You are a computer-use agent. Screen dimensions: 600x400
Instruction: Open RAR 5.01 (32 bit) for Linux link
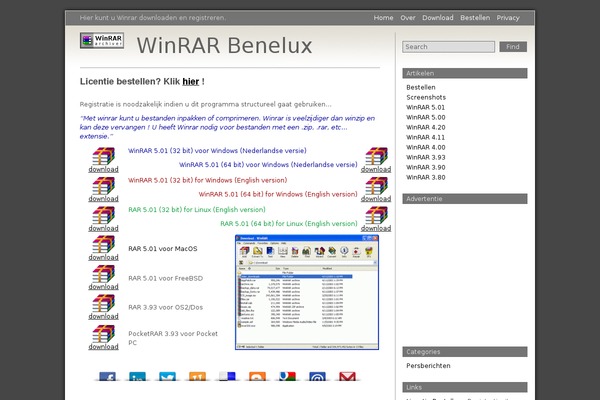197,210
